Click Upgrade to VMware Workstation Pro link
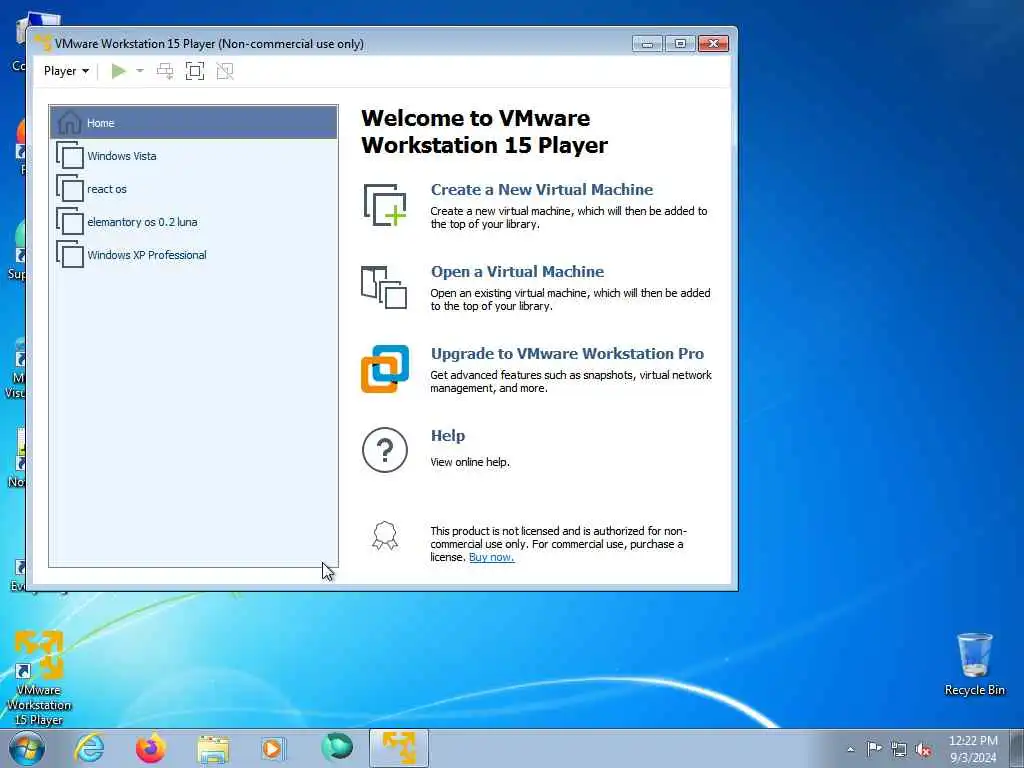This screenshot has height=768, width=1024. 567,353
